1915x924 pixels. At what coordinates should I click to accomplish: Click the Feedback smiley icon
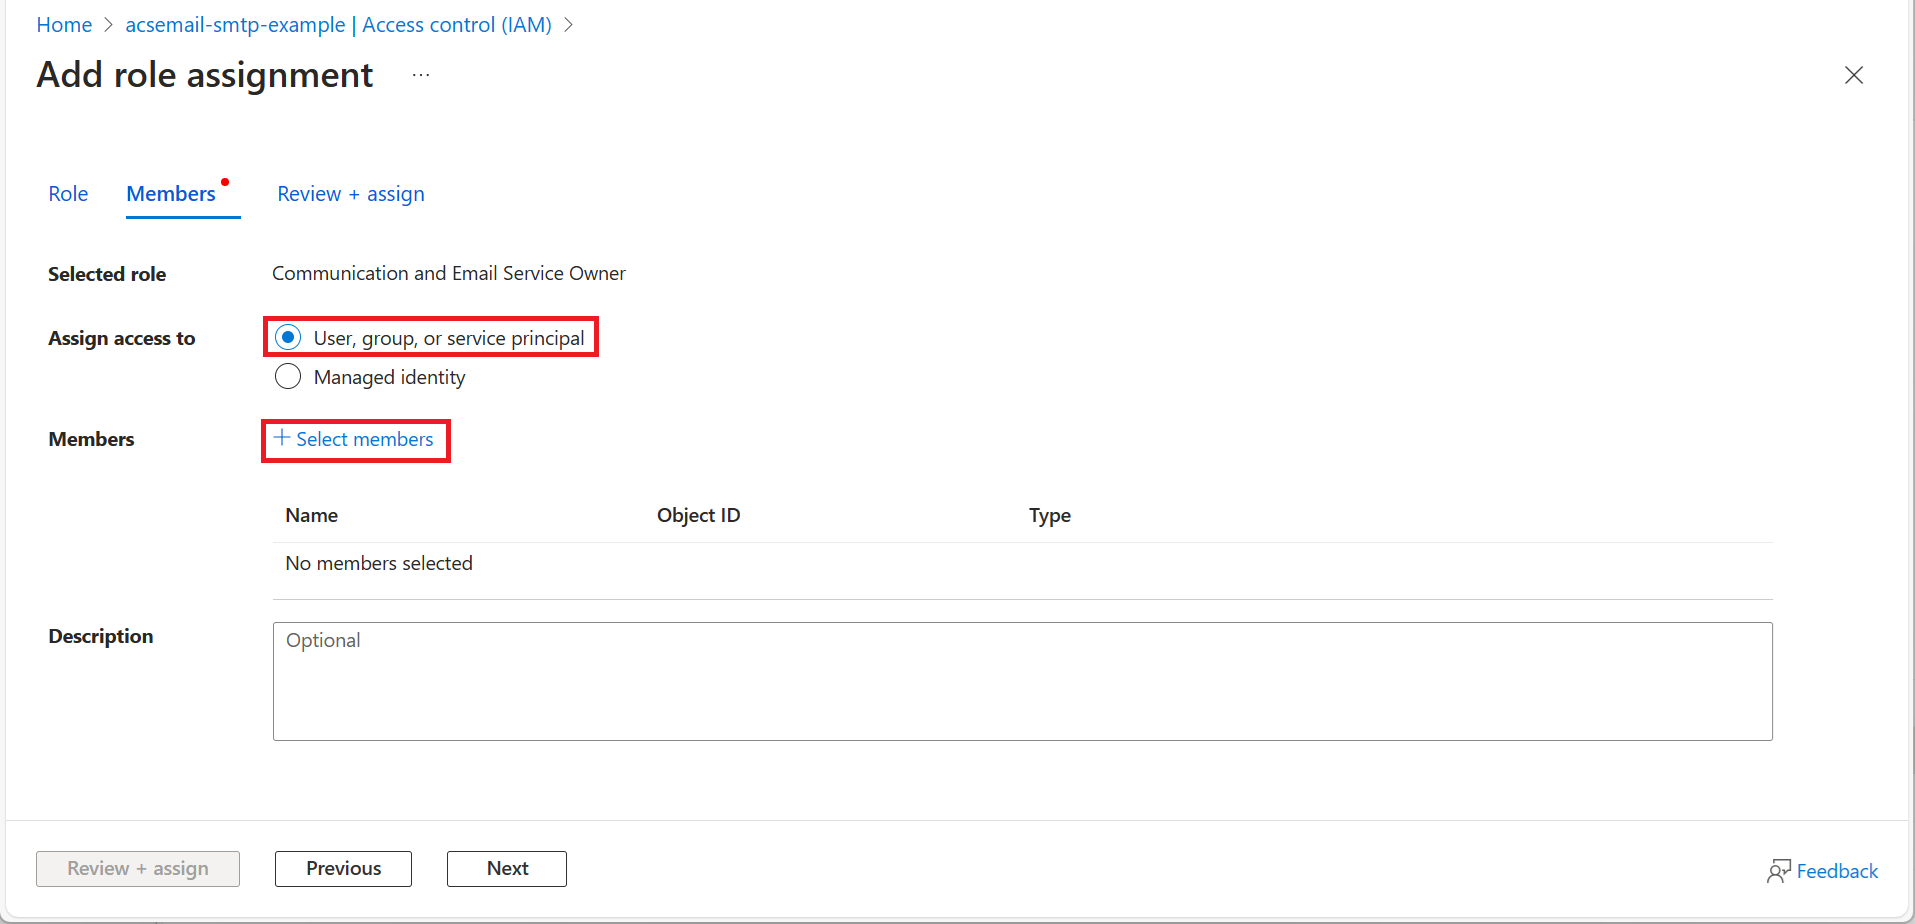1779,870
